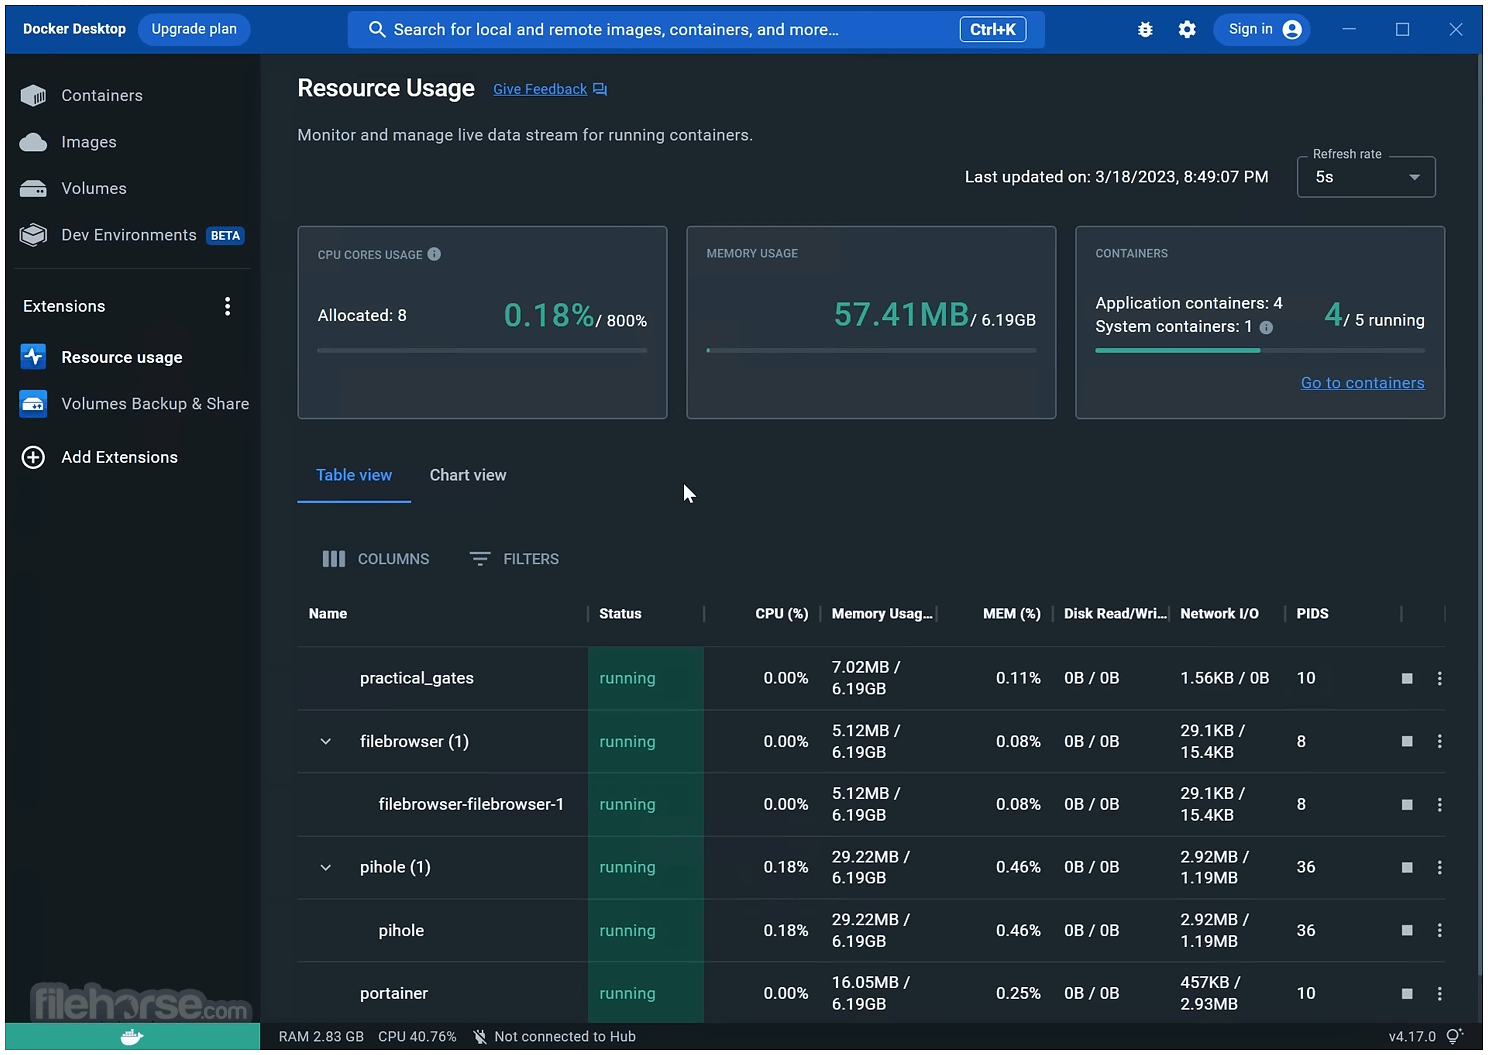Open Resource usage extension icon
Screen dimensions: 1488x1055
point(33,357)
